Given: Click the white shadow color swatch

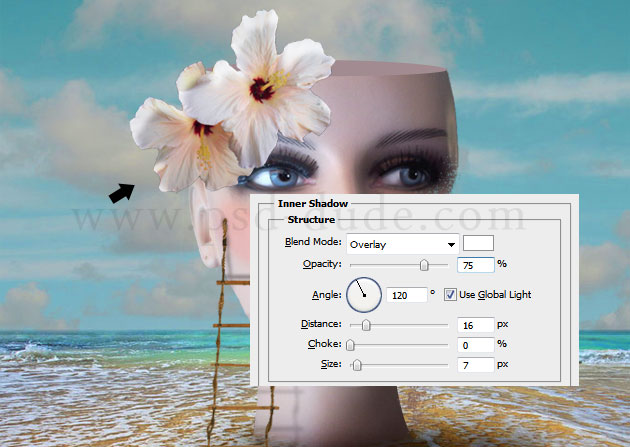Looking at the screenshot, I should coord(478,243).
